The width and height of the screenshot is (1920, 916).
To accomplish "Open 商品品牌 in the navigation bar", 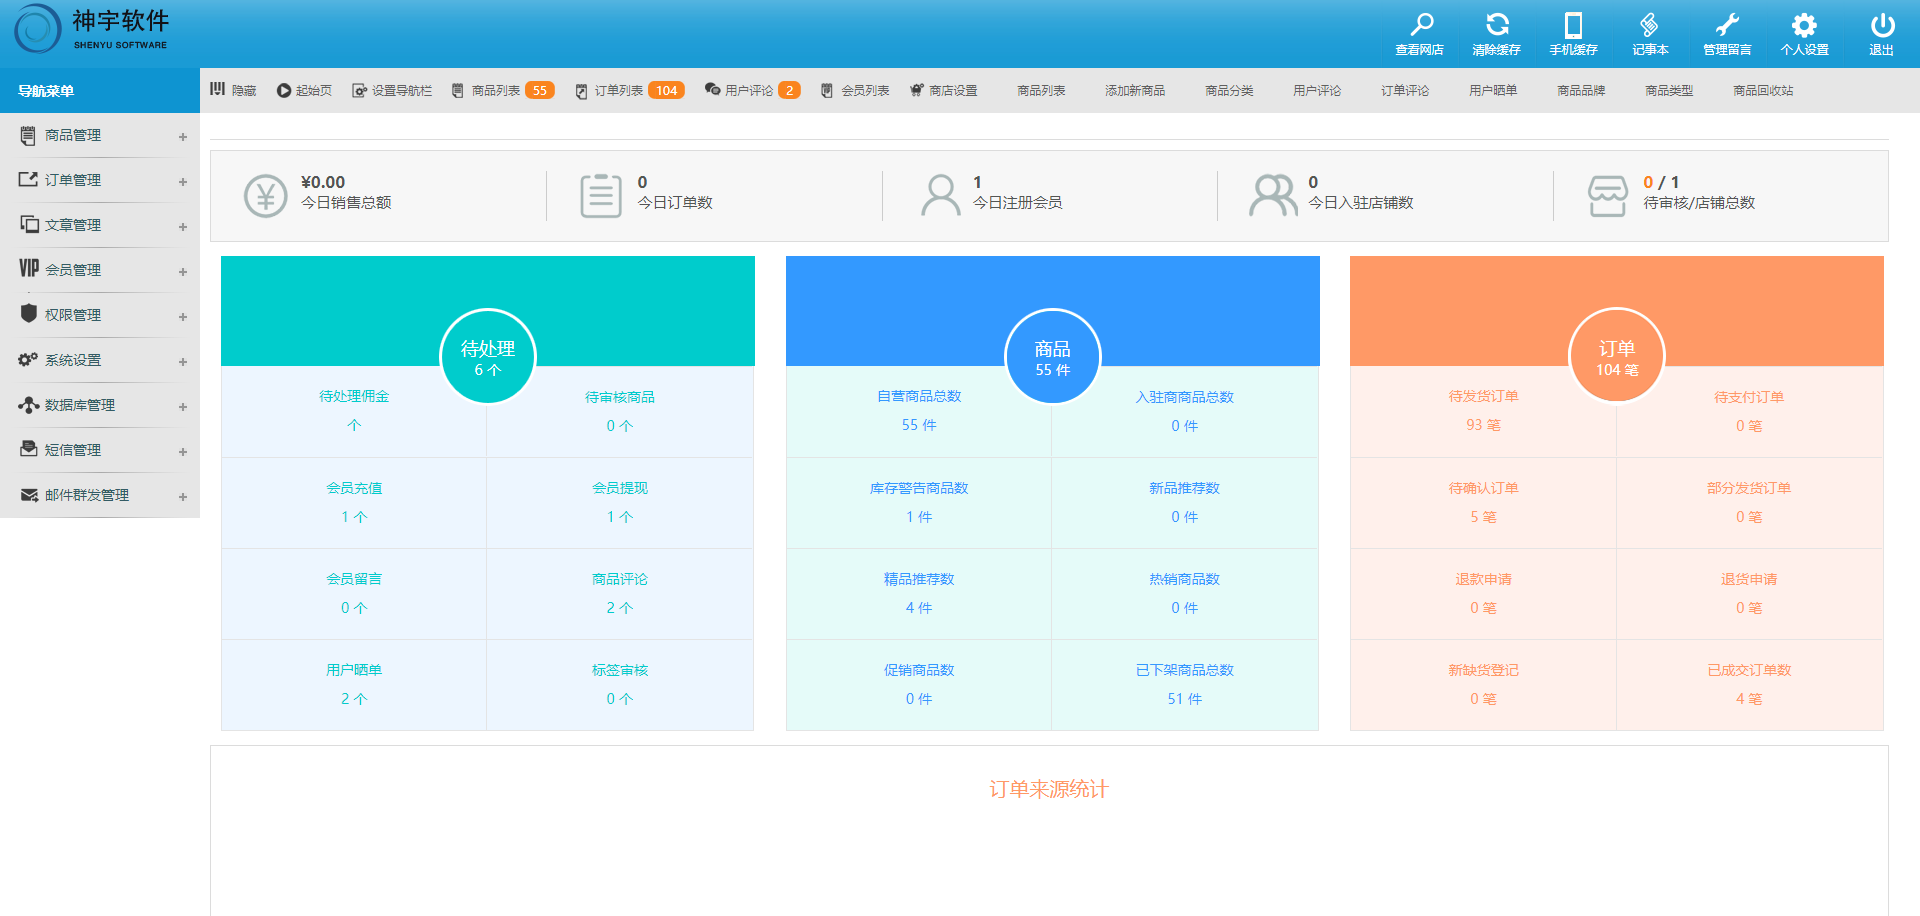I will [1581, 90].
